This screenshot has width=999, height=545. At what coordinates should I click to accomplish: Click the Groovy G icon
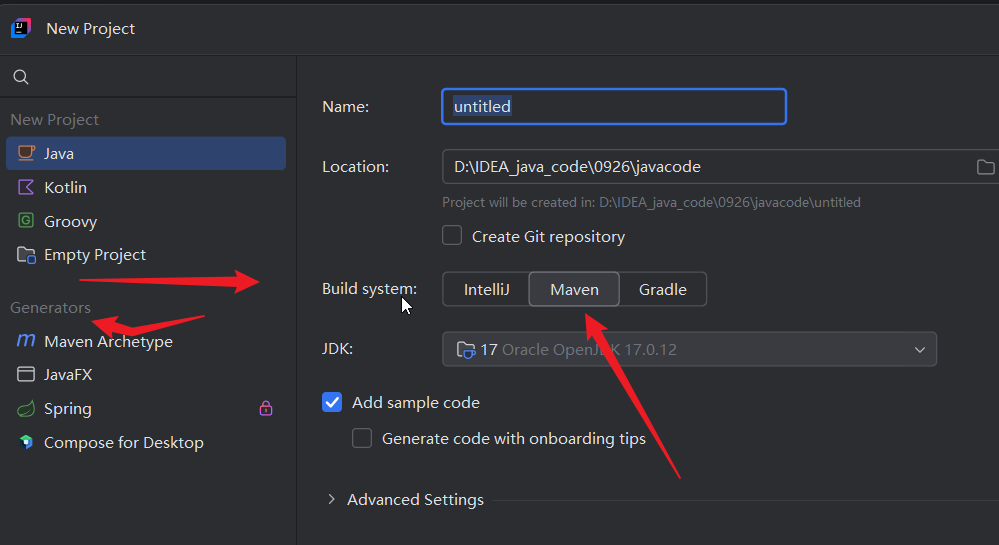[26, 221]
